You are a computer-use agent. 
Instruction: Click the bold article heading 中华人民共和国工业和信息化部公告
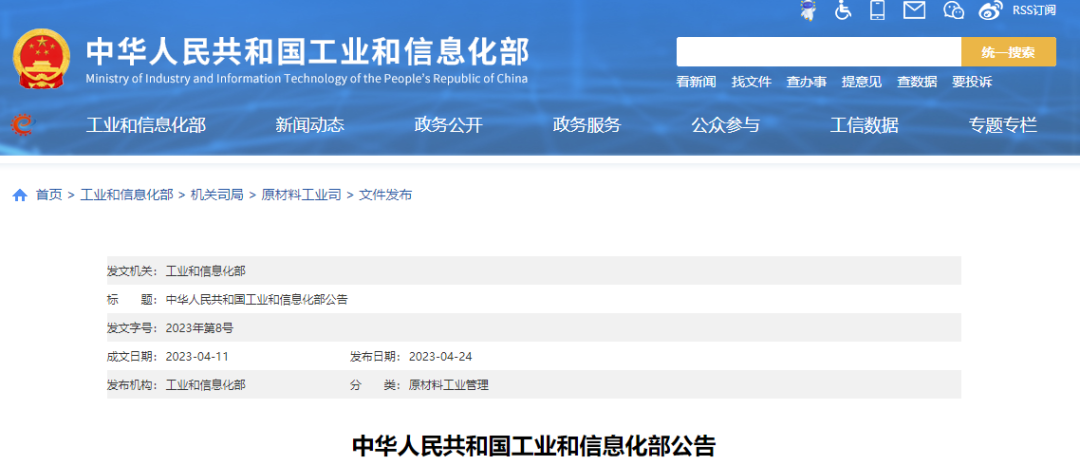pos(534,446)
